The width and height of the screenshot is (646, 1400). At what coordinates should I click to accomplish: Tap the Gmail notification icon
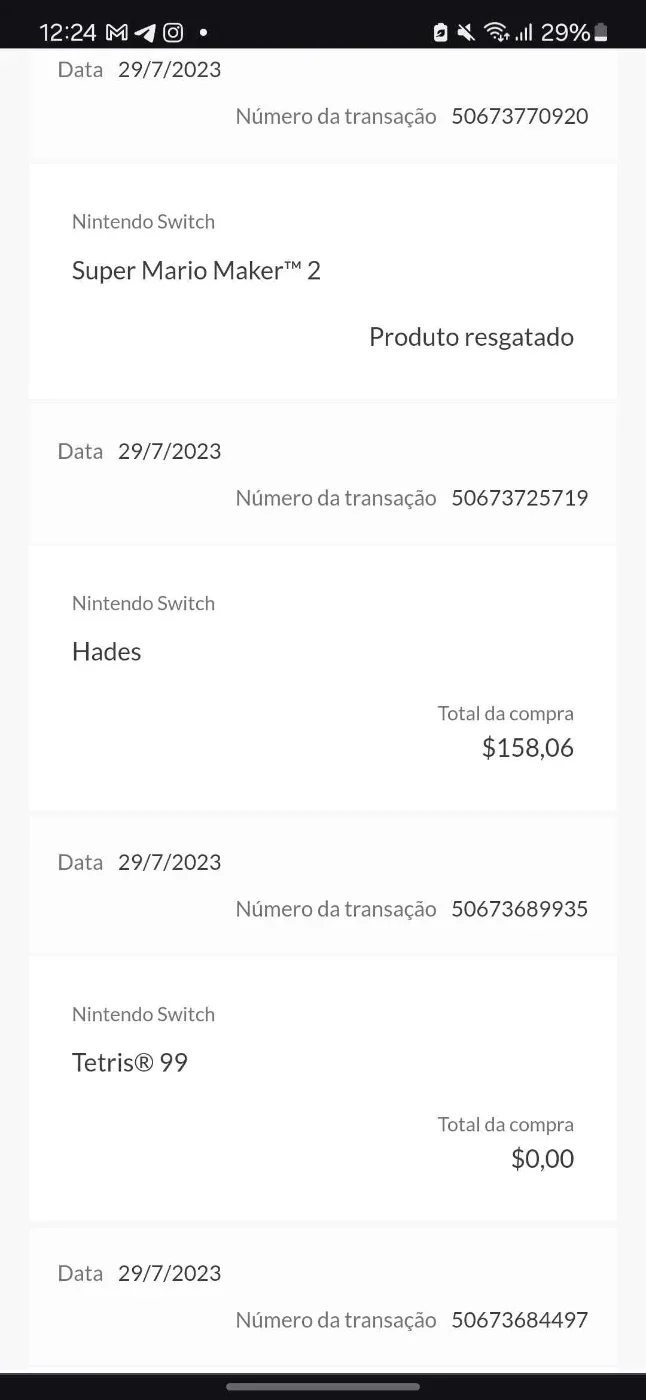click(x=117, y=33)
